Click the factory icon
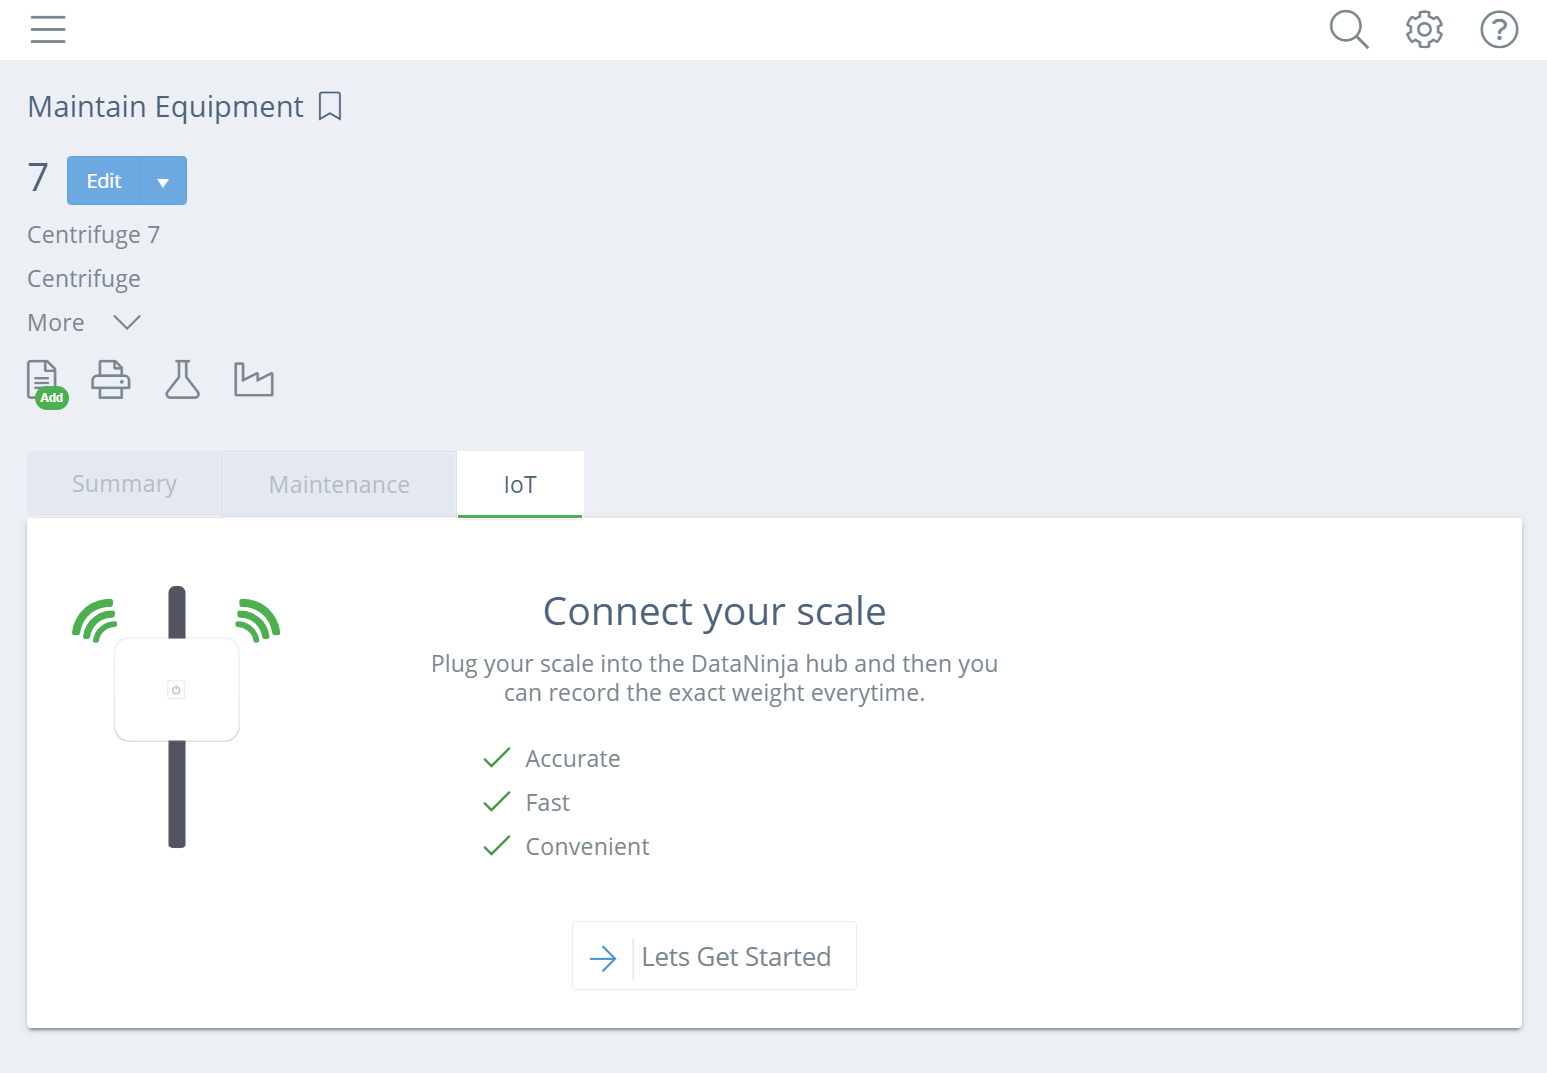This screenshot has width=1547, height=1073. pyautogui.click(x=254, y=380)
